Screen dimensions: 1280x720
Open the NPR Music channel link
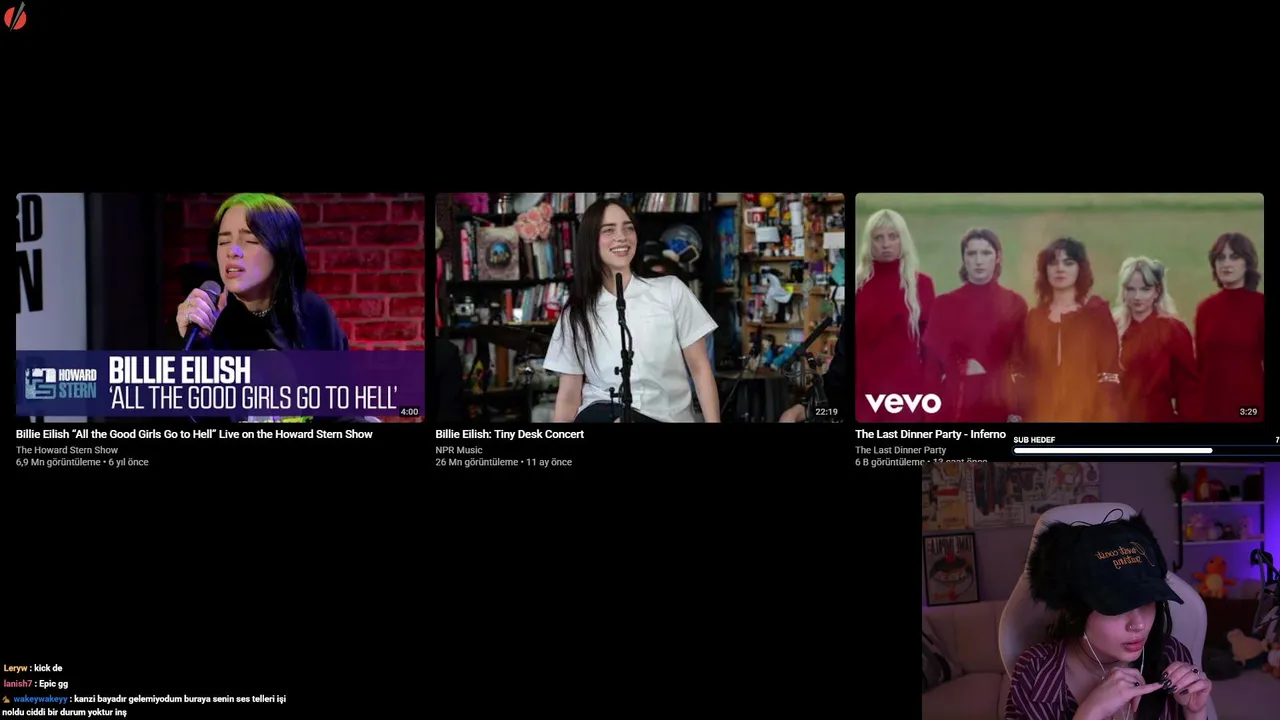pos(459,450)
